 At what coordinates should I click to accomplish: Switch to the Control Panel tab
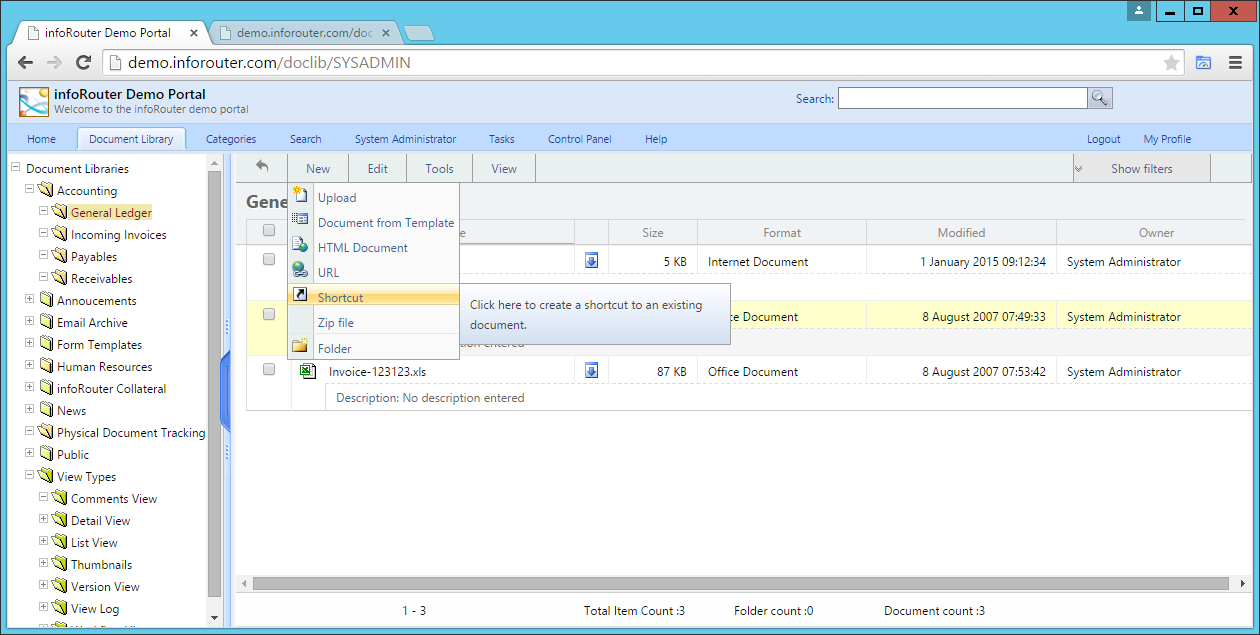click(580, 139)
